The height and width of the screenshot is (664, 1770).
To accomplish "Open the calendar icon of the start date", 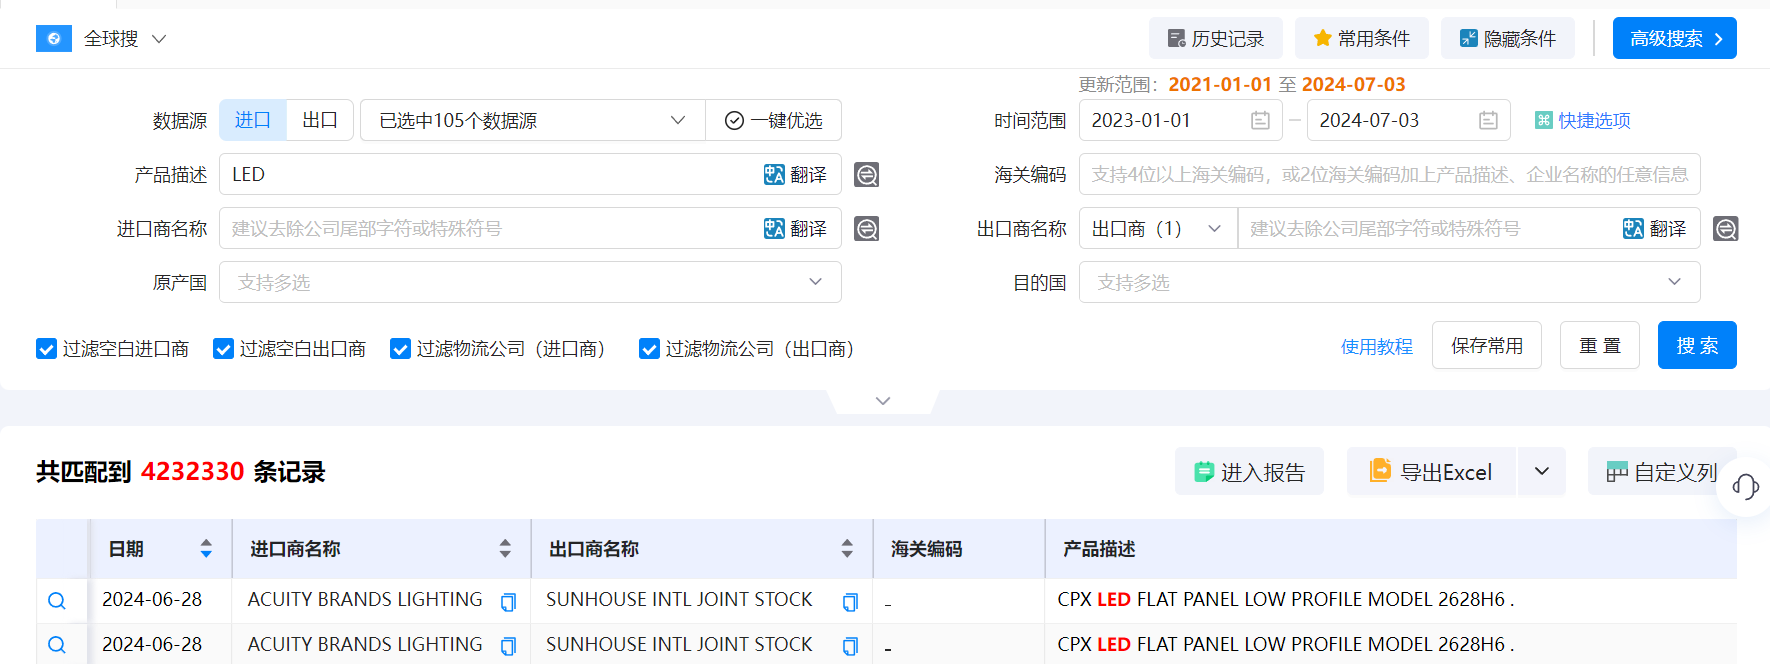I will (1260, 121).
